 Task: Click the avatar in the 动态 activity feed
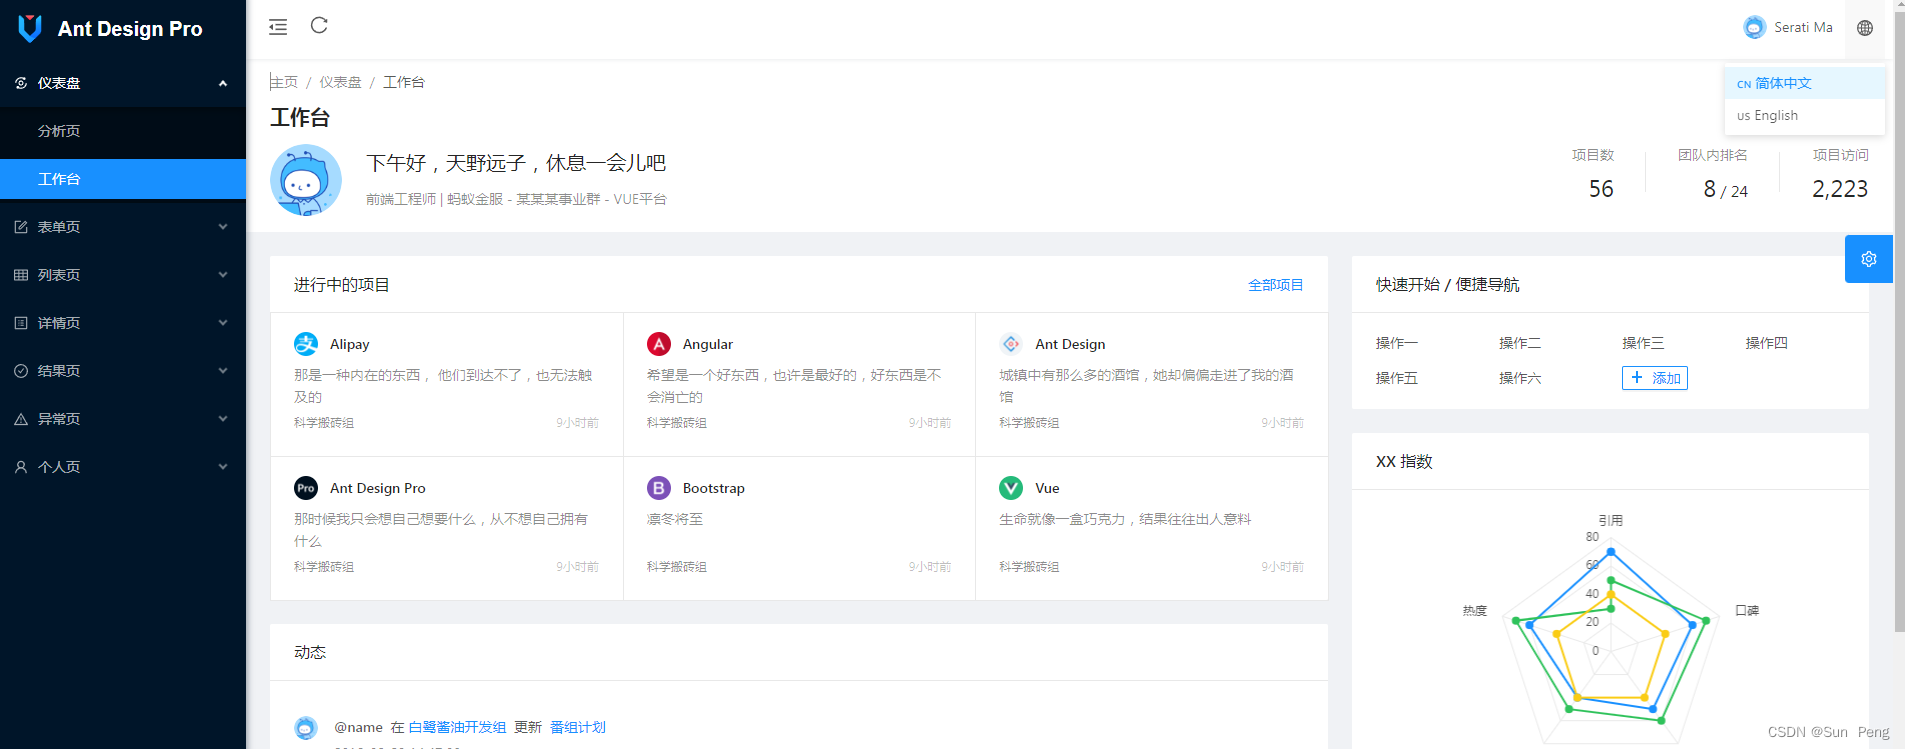click(306, 728)
